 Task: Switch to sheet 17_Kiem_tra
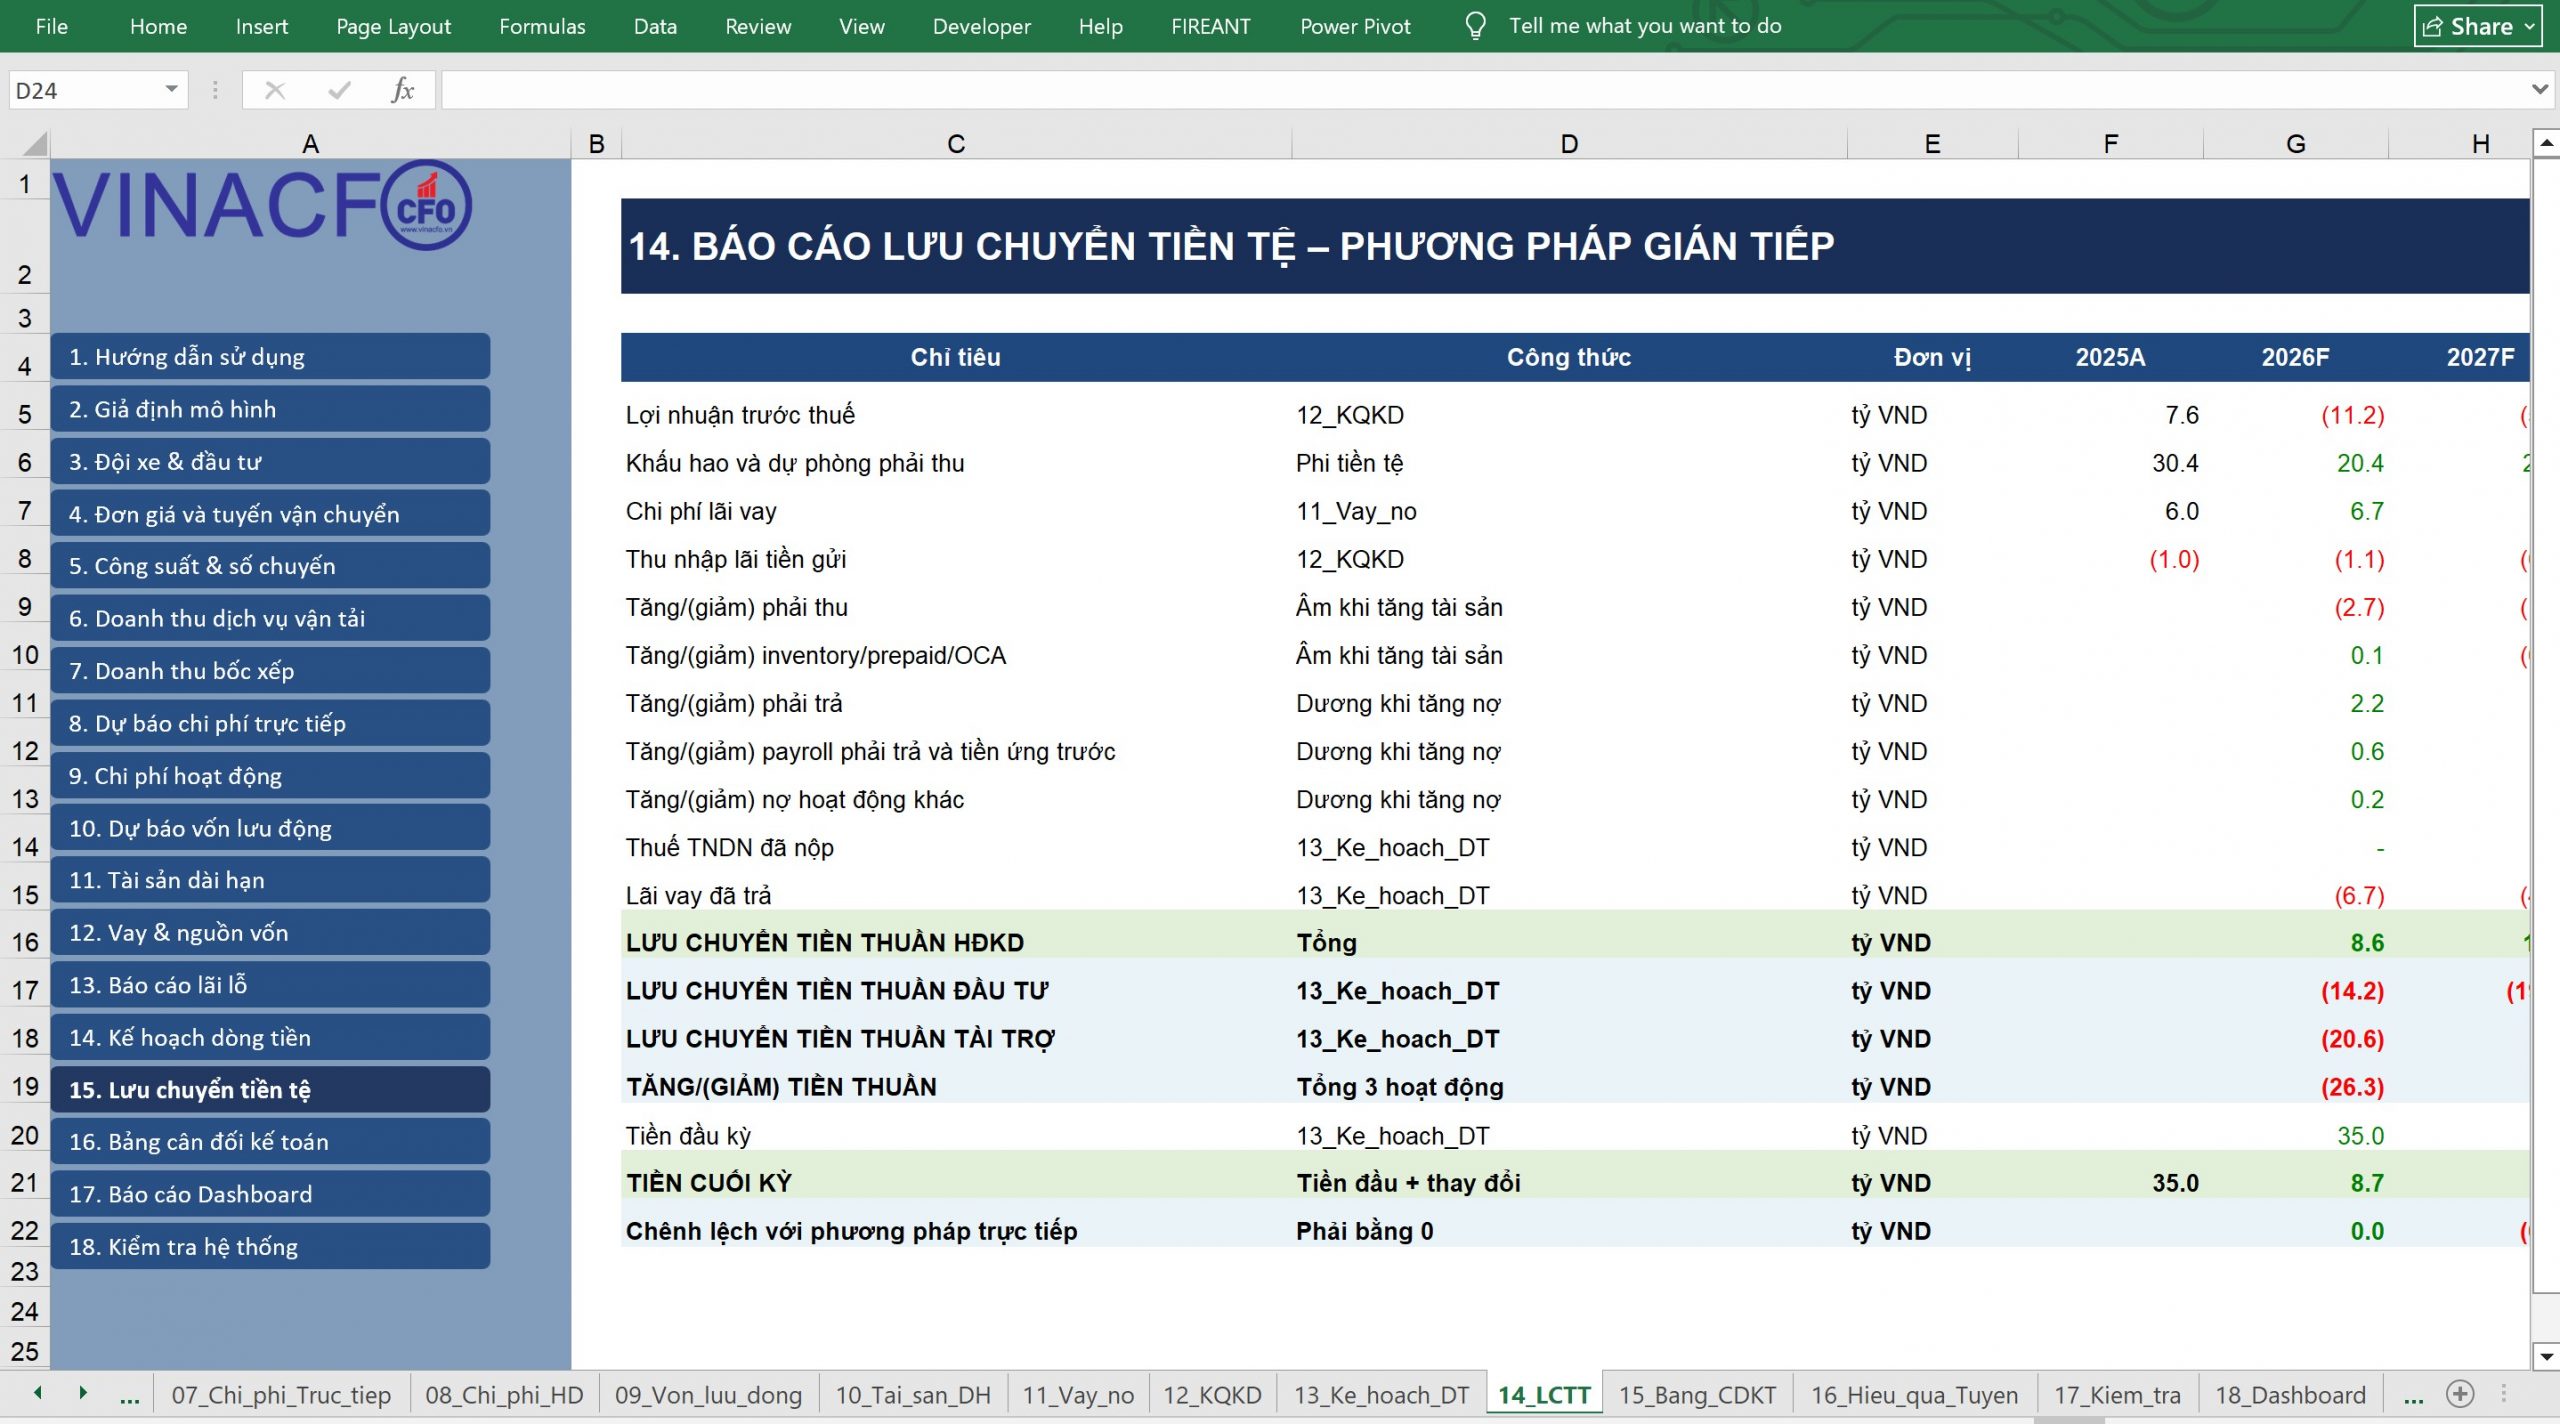pyautogui.click(x=2117, y=1395)
